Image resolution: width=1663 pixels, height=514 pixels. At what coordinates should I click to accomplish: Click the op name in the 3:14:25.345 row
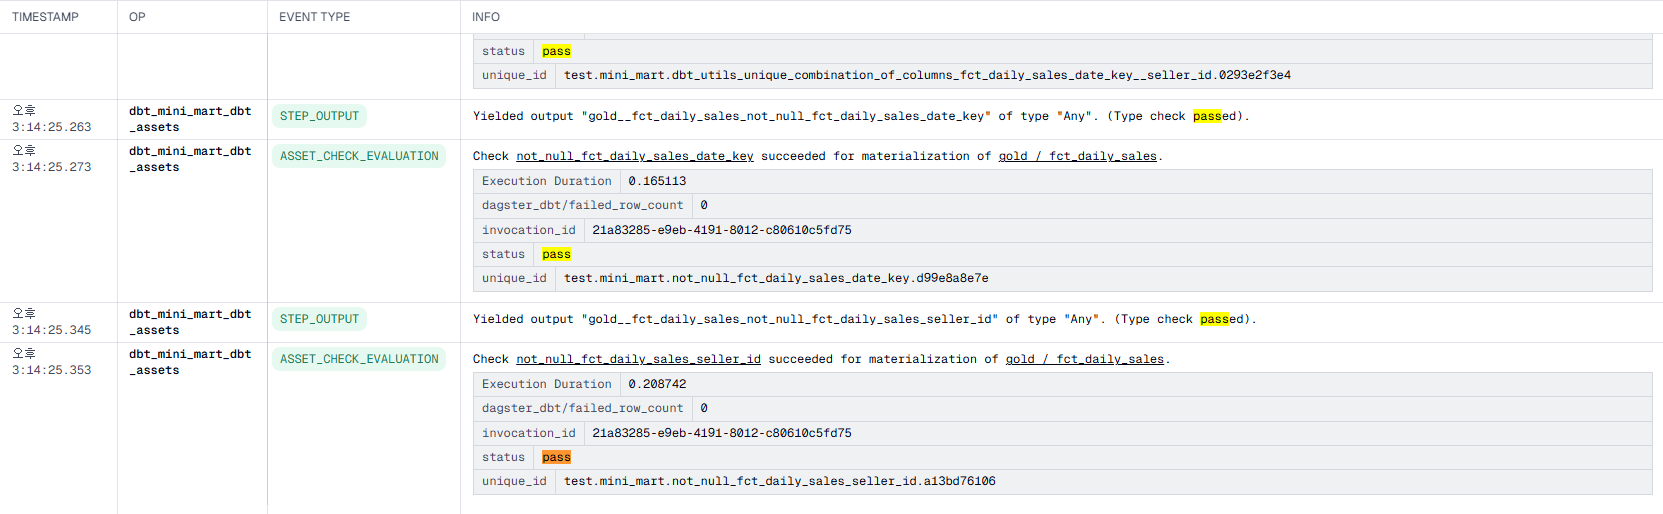(189, 322)
